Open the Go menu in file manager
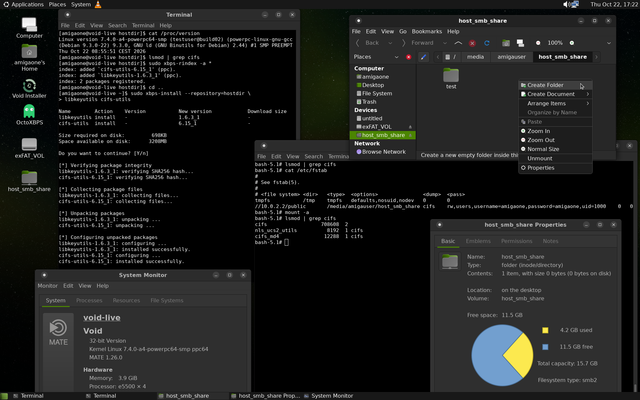Image resolution: width=640 pixels, height=400 pixels. pos(403,31)
